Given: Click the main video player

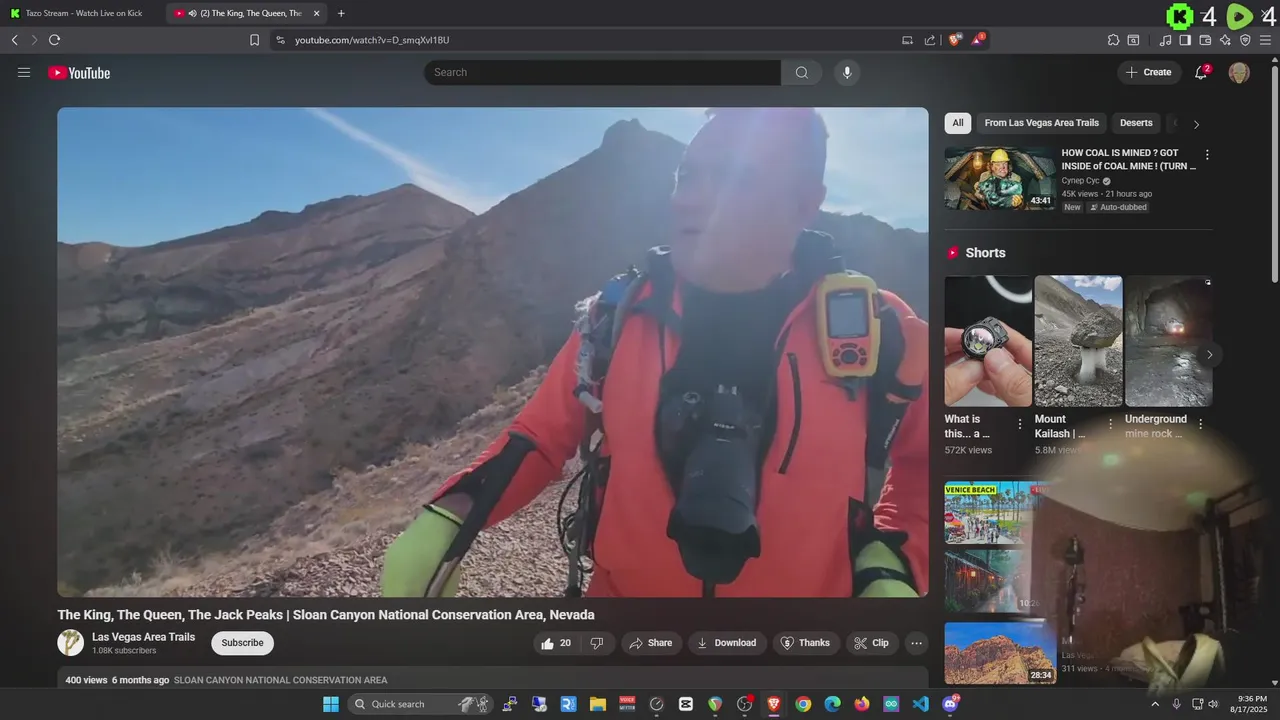Looking at the screenshot, I should click(493, 352).
